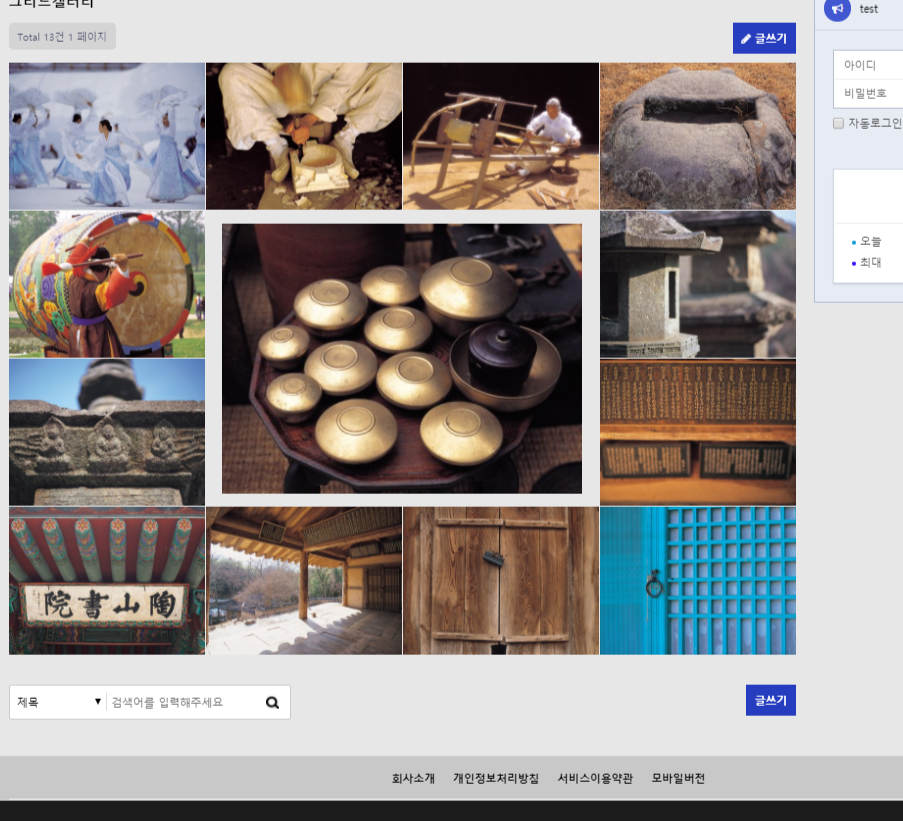Click the megaphone icon beside test
This screenshot has height=821, width=903.
point(837,9)
